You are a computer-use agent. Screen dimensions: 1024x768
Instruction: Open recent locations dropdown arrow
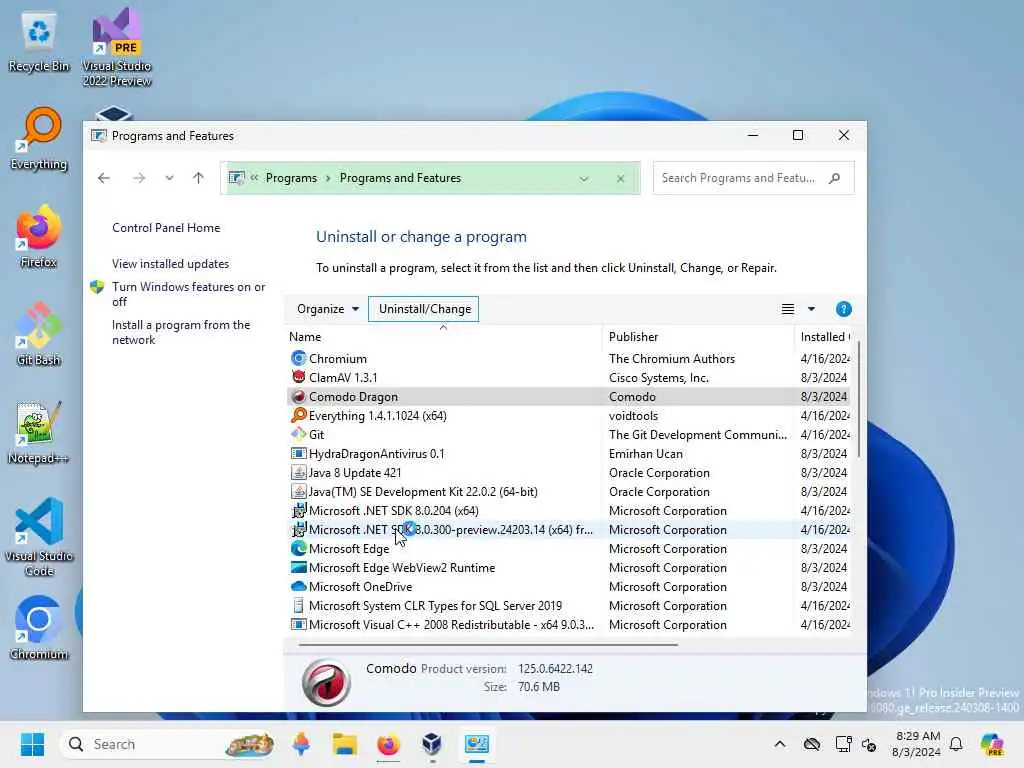click(x=169, y=178)
